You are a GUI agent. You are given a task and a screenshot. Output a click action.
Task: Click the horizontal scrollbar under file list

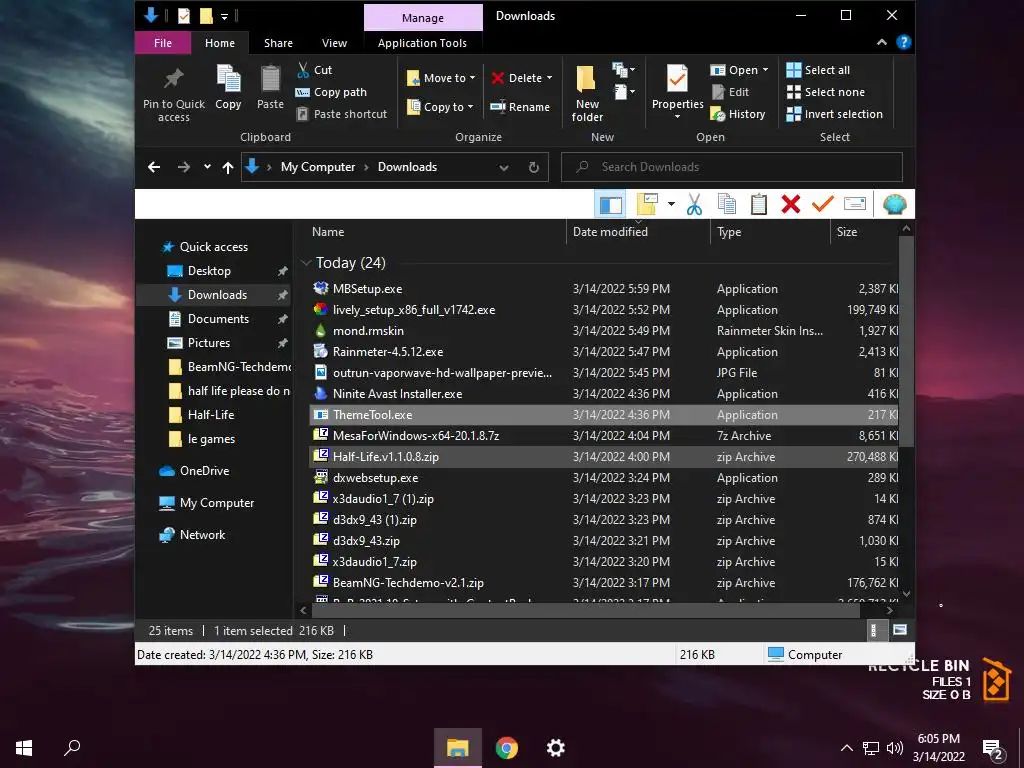586,610
